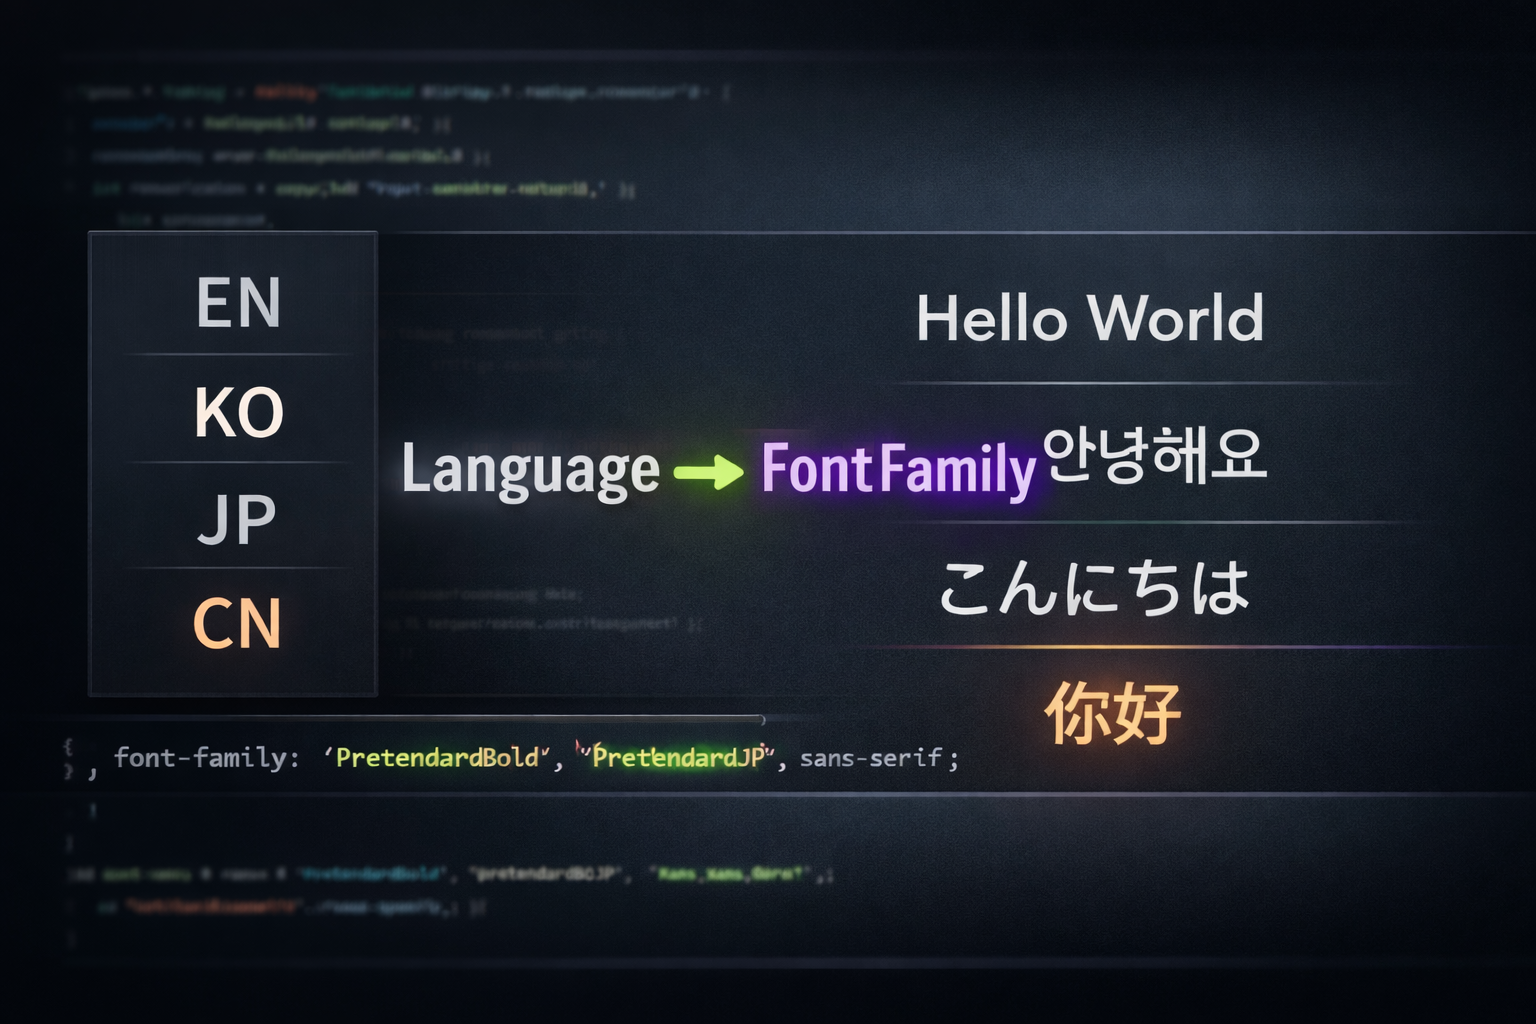Click the 'font-family:' property name
The image size is (1536, 1024).
pyautogui.click(x=206, y=757)
